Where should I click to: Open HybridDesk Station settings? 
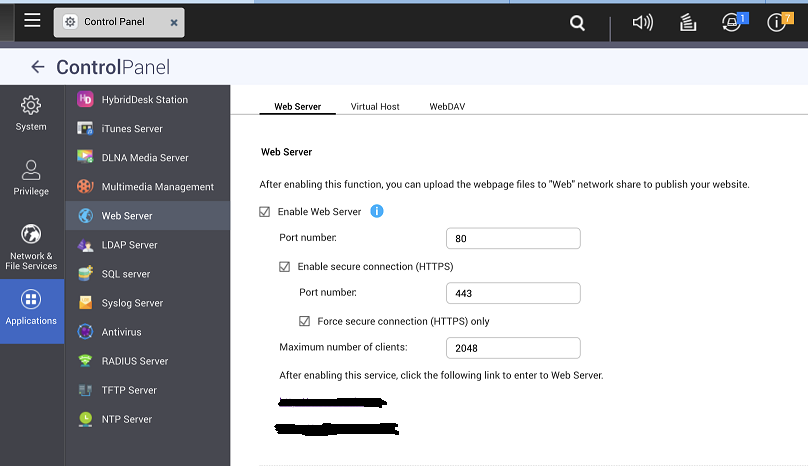(x=148, y=99)
